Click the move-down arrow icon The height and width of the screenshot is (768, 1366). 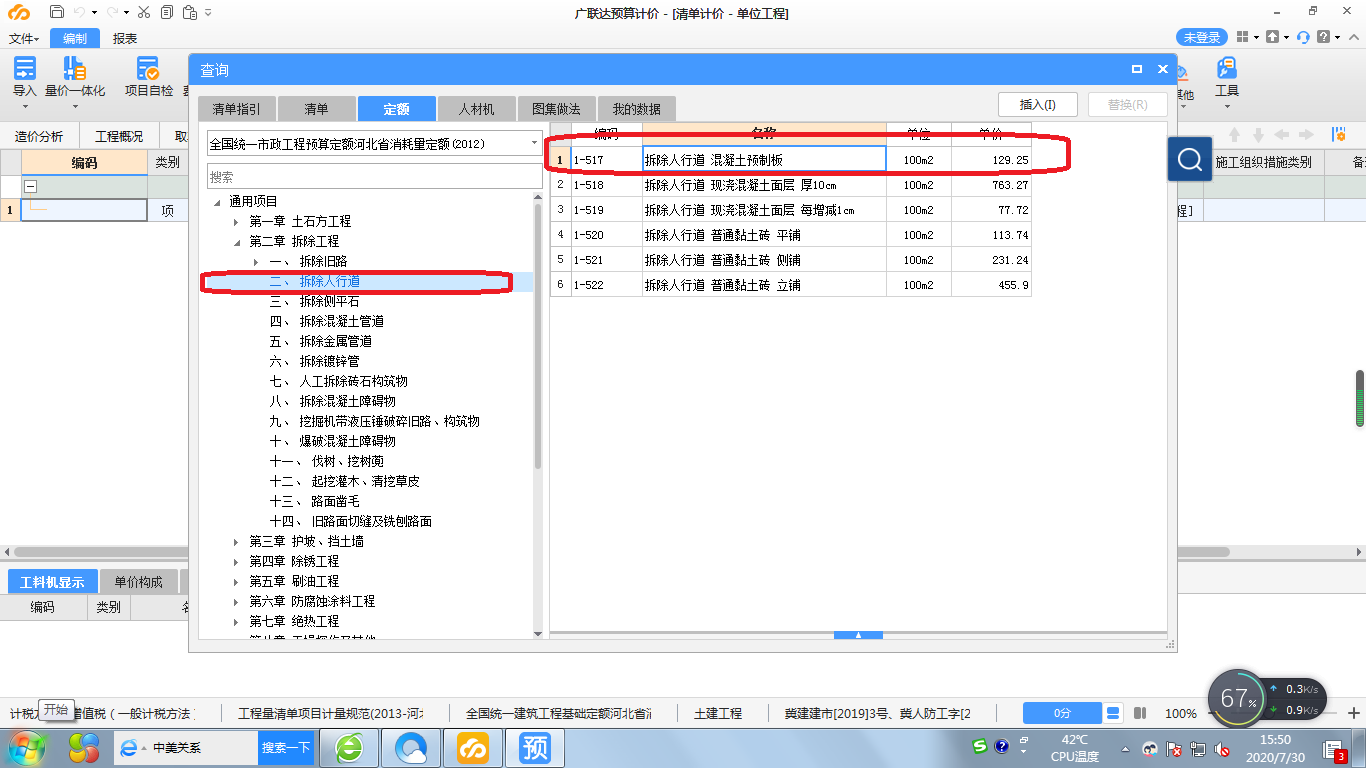tap(1258, 135)
